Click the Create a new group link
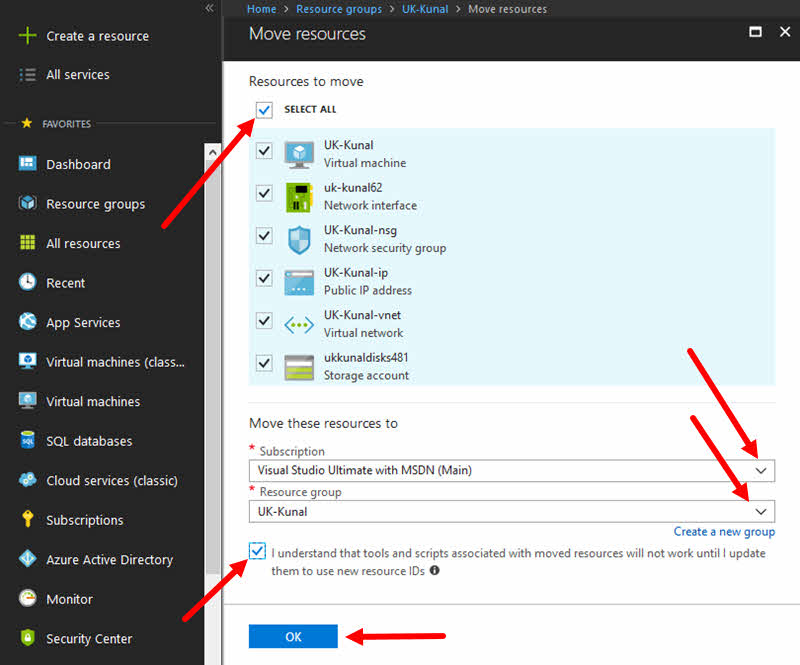This screenshot has width=800, height=665. (x=724, y=532)
